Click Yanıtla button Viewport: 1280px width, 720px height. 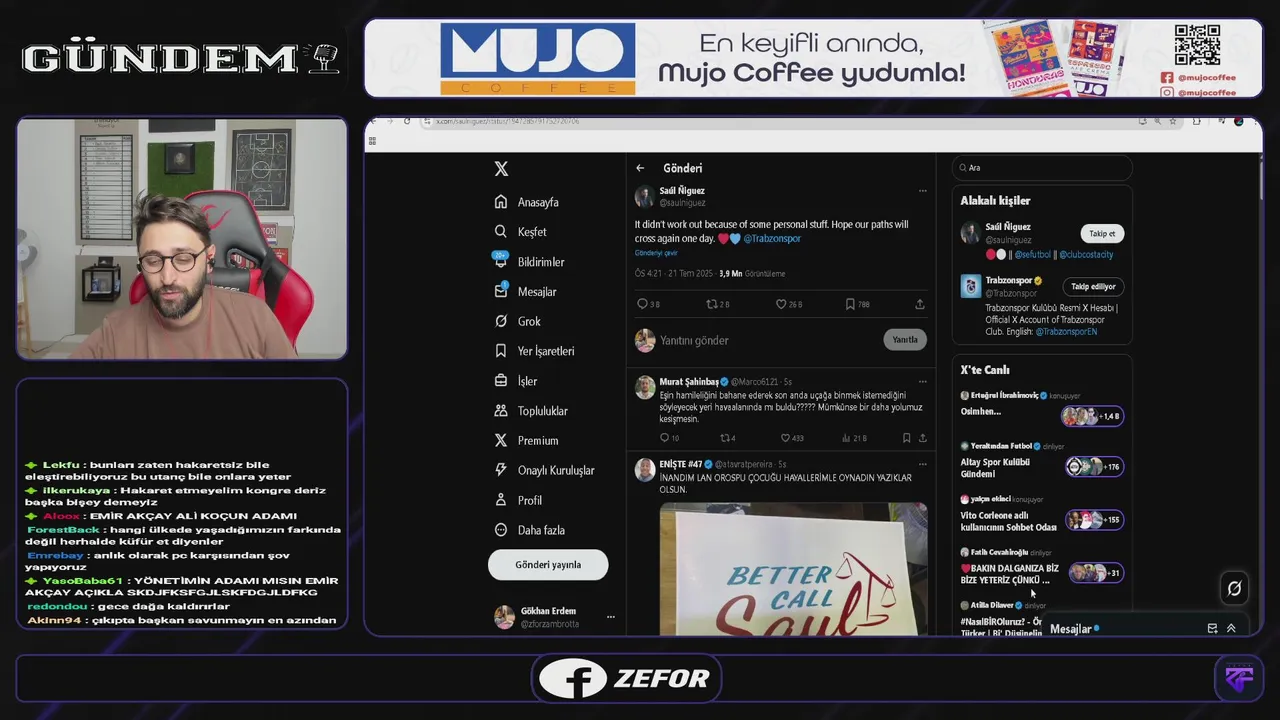click(905, 340)
